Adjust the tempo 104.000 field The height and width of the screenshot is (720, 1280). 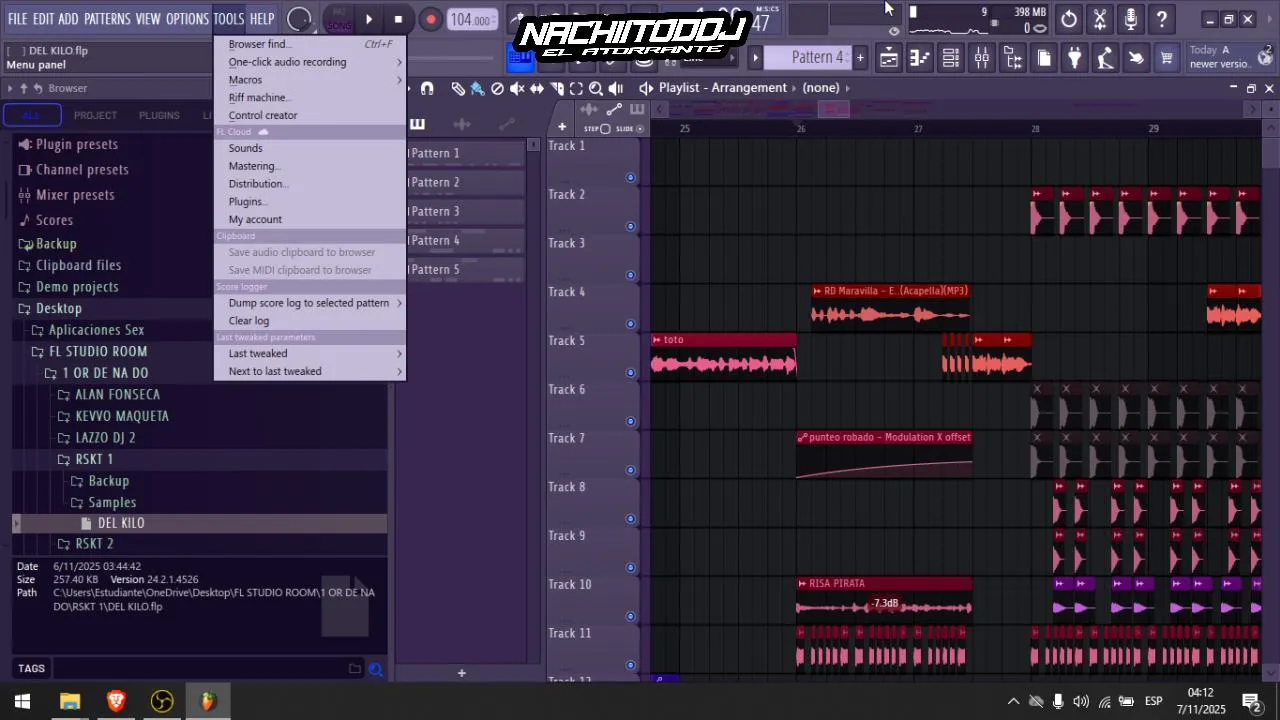pyautogui.click(x=470, y=20)
